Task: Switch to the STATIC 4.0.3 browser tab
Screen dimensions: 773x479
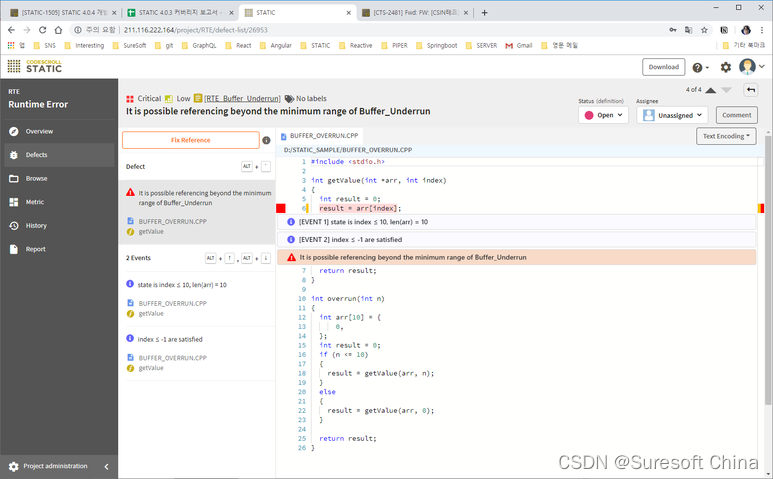Action: click(179, 13)
